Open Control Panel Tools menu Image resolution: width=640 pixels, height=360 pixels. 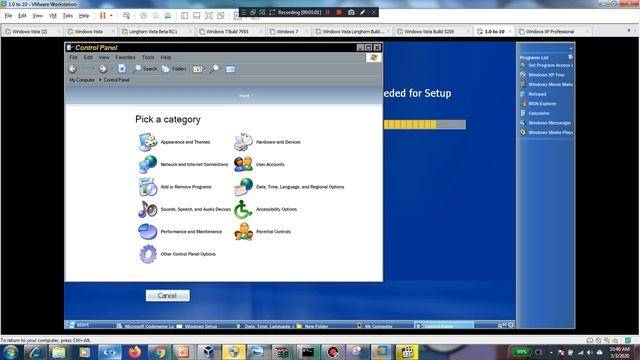(148, 58)
